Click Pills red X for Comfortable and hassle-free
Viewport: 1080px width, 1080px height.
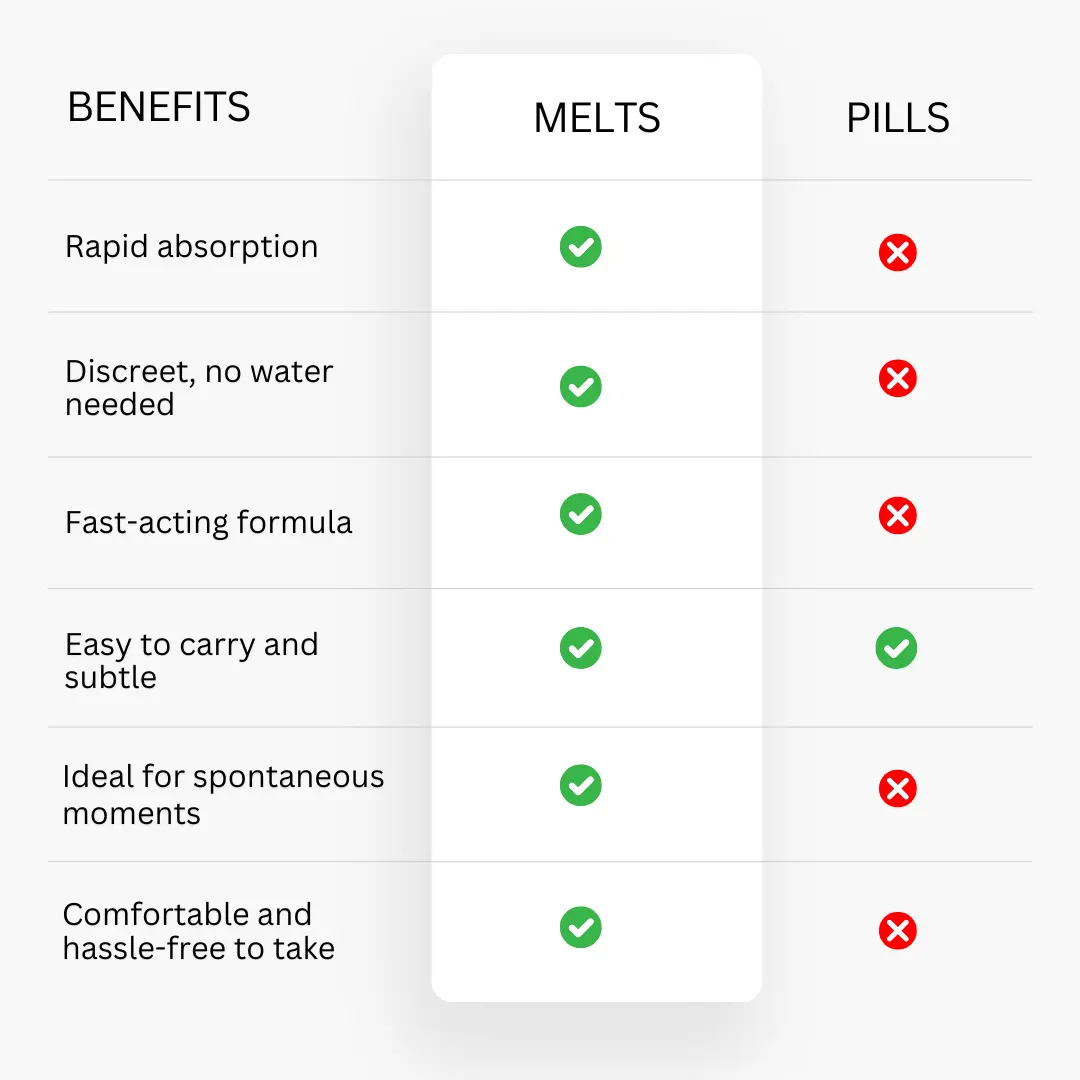tap(897, 932)
